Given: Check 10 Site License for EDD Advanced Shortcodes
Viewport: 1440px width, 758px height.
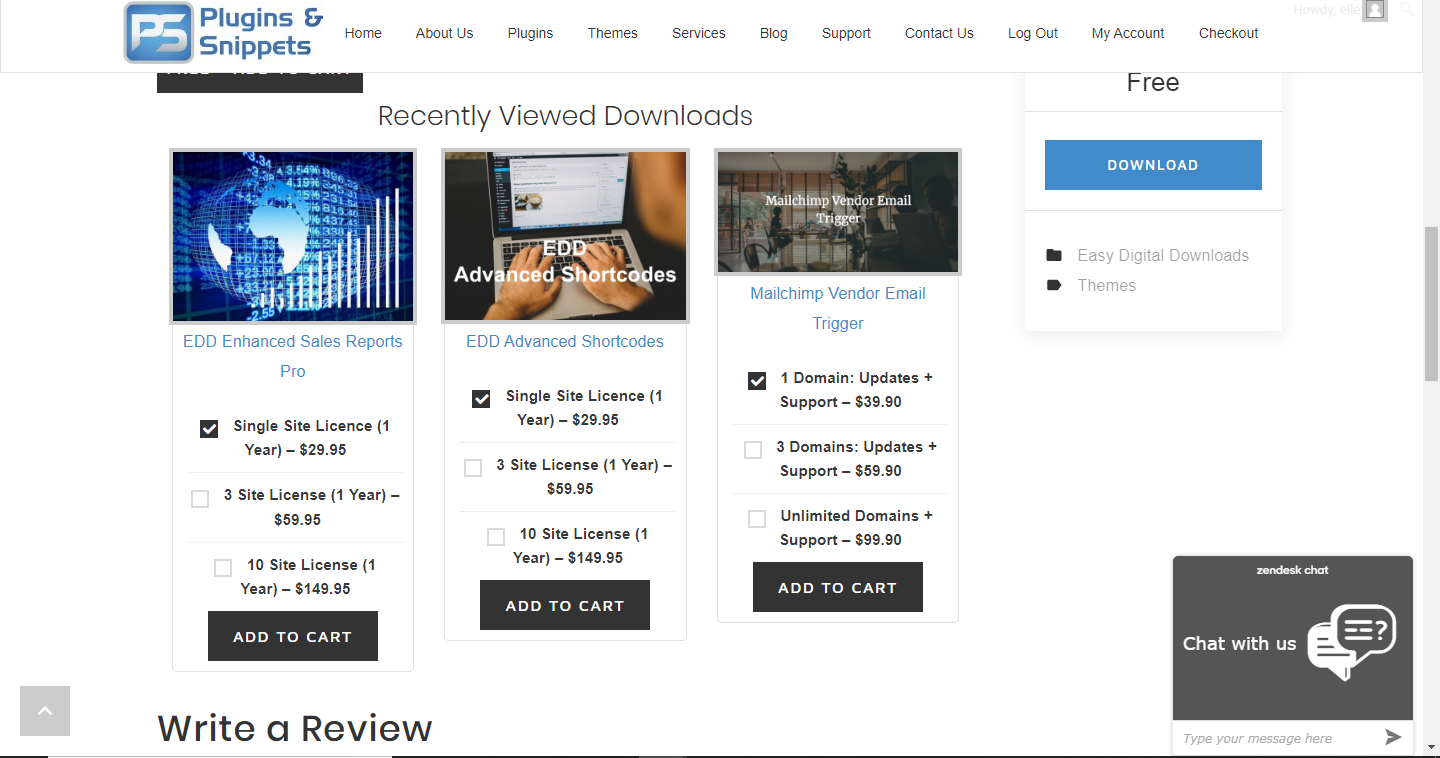Looking at the screenshot, I should click(x=496, y=537).
